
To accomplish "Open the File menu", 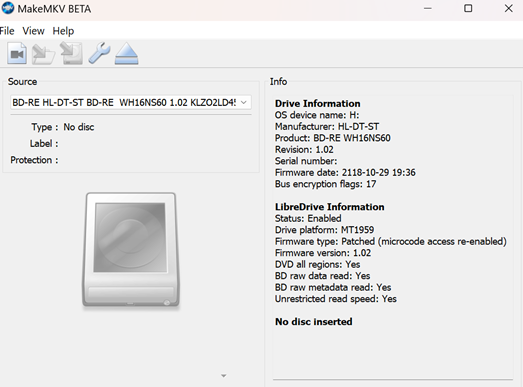I will pos(7,31).
